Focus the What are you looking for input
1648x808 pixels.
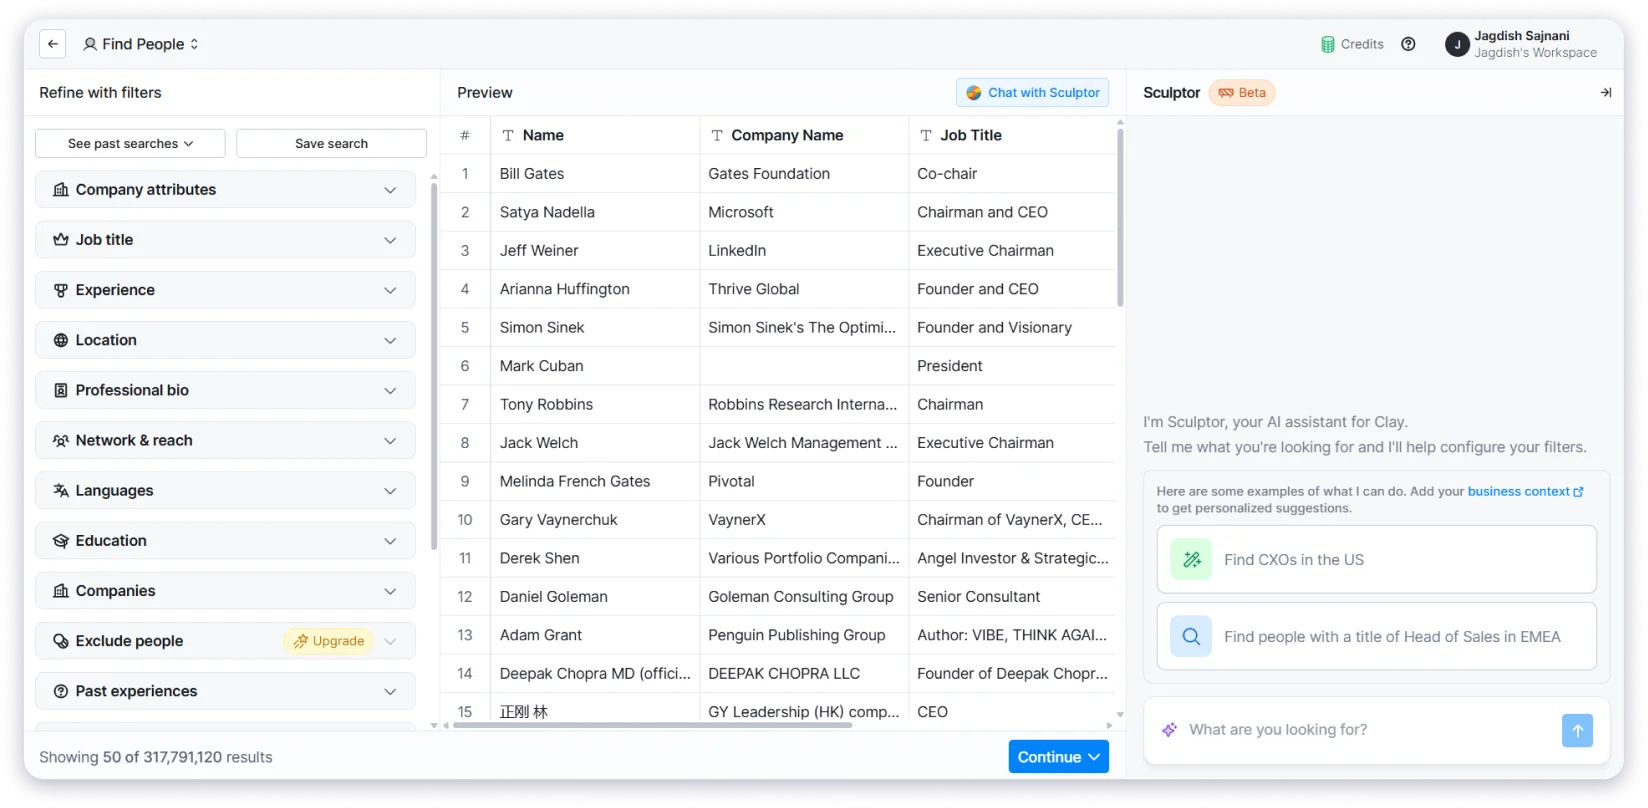click(x=1366, y=730)
